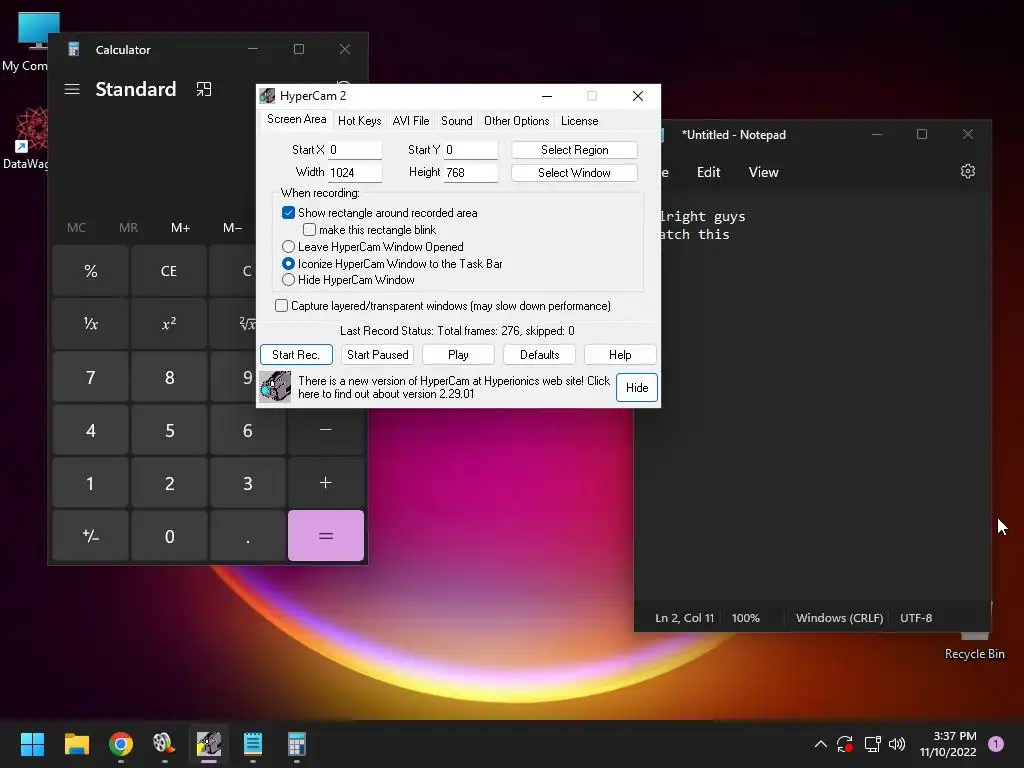Switch to Calculator via taskbar icon
Image resolution: width=1024 pixels, height=768 pixels.
click(x=296, y=744)
